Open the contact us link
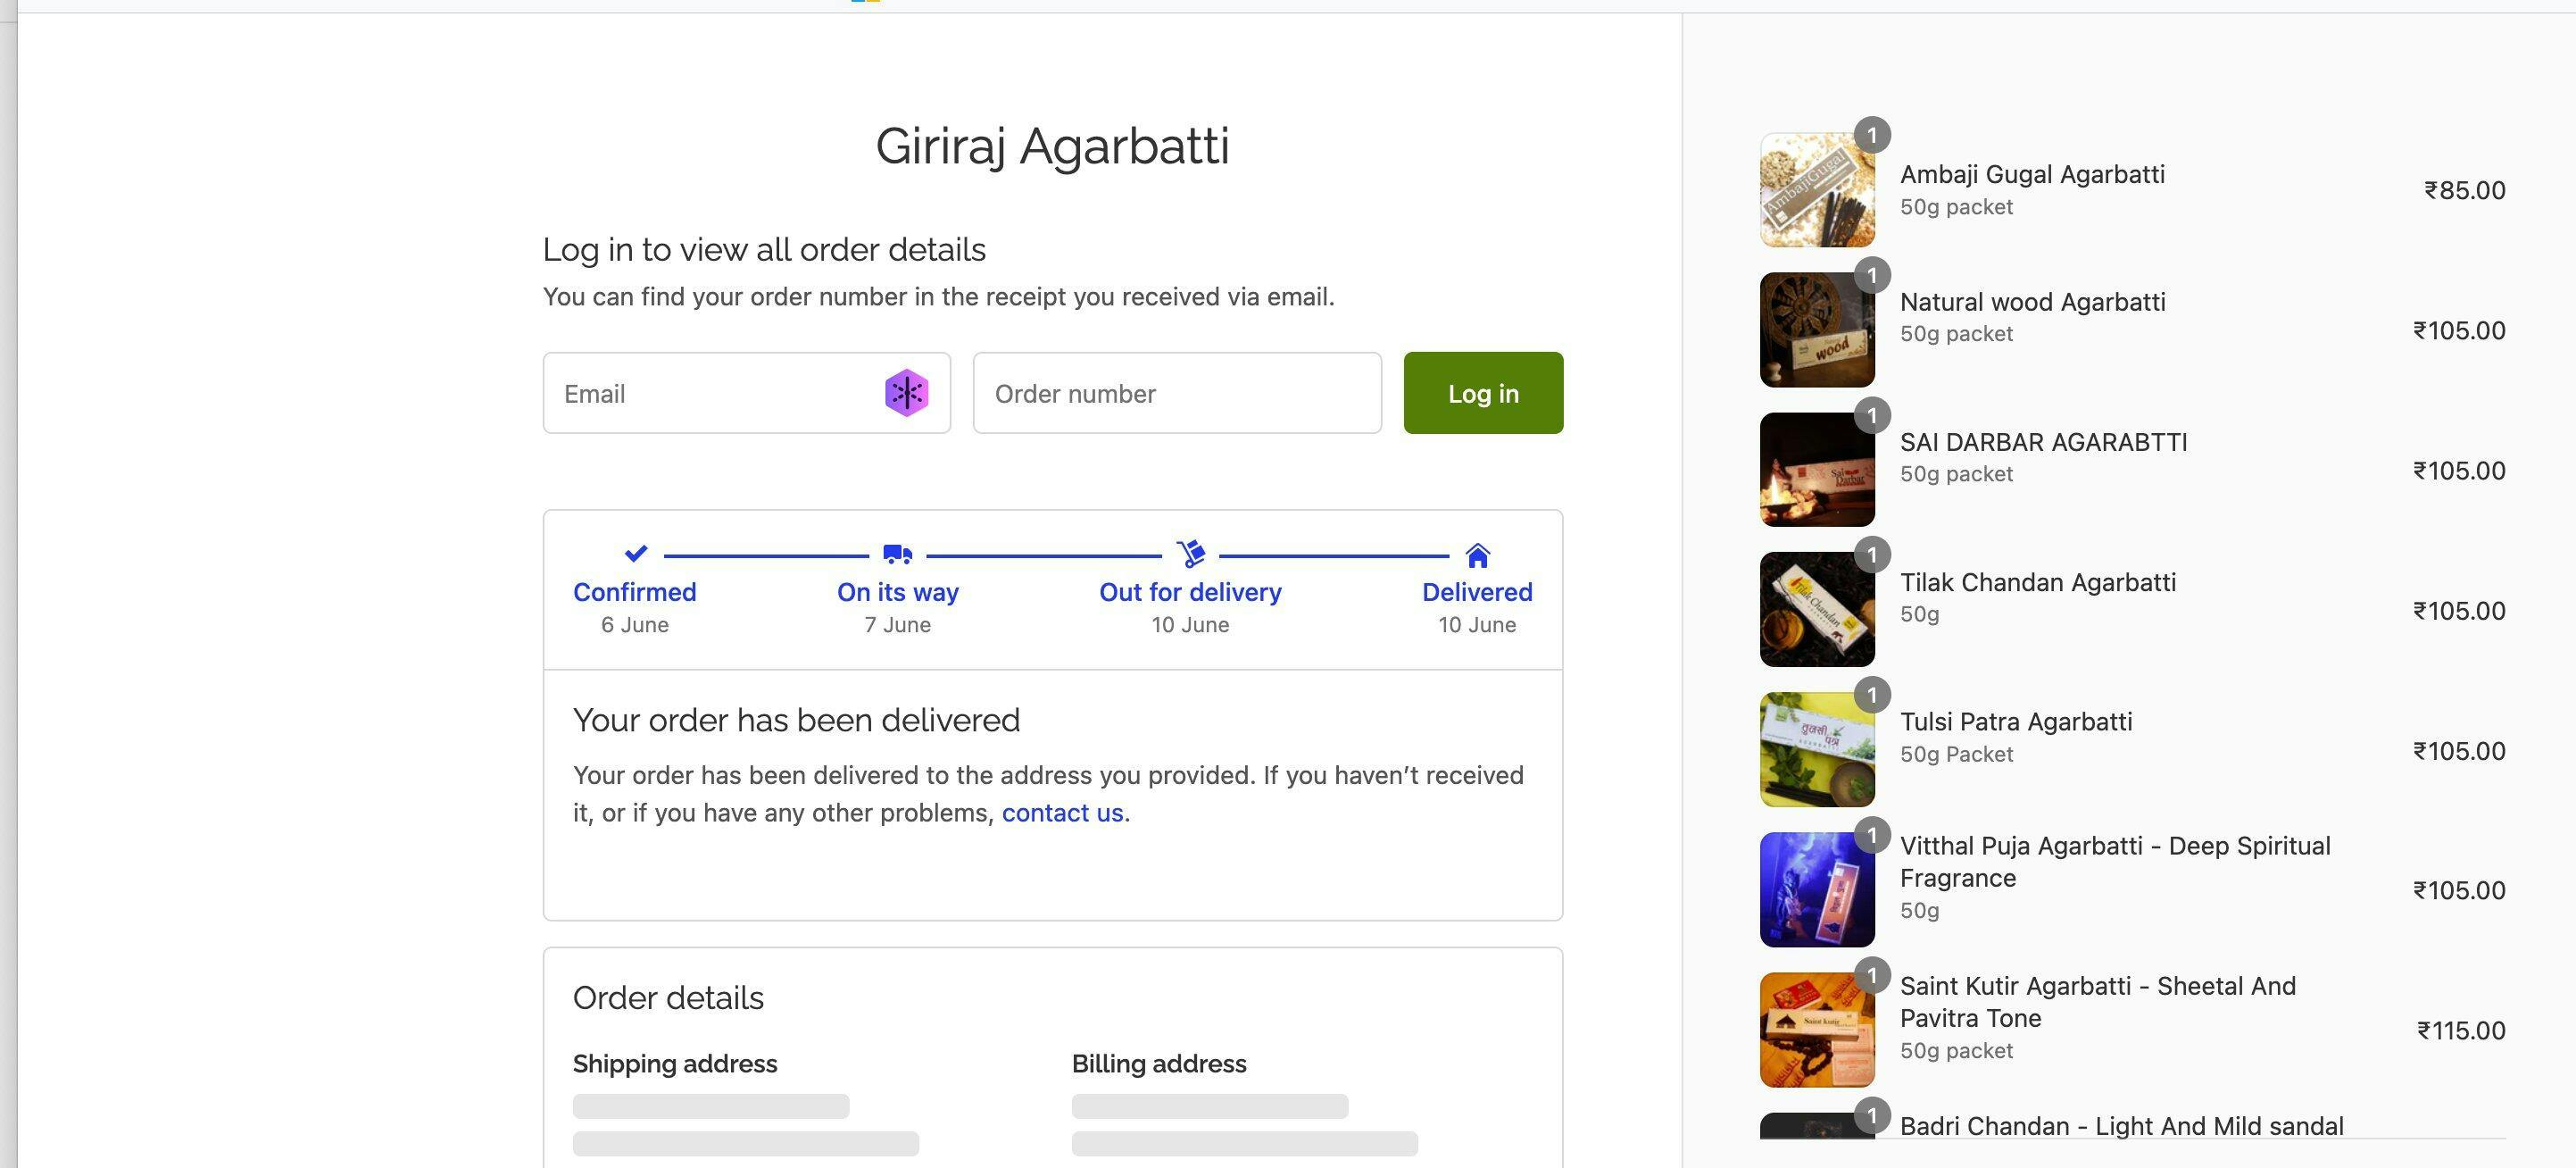2576x1168 pixels. click(x=1062, y=813)
